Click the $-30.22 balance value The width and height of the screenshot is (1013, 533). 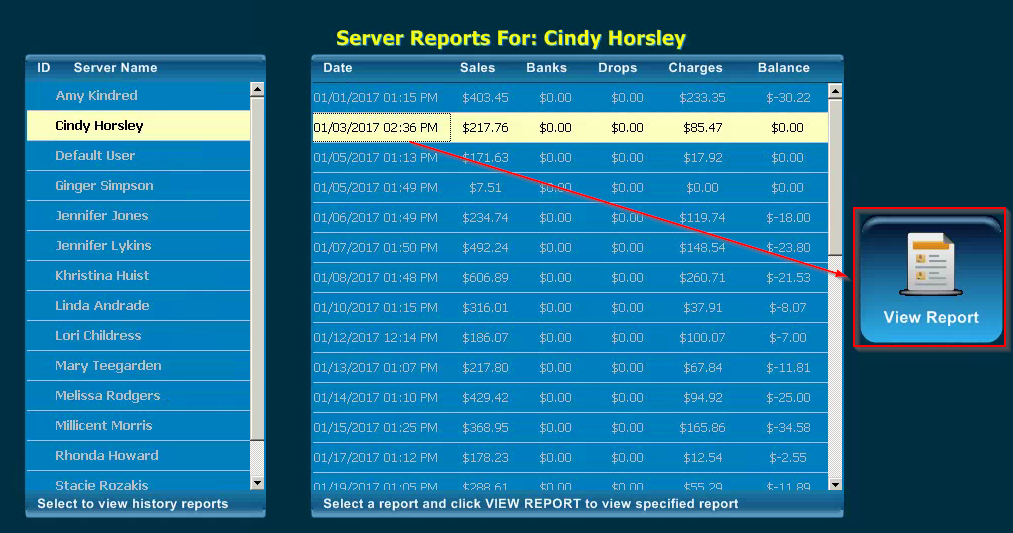coord(788,98)
